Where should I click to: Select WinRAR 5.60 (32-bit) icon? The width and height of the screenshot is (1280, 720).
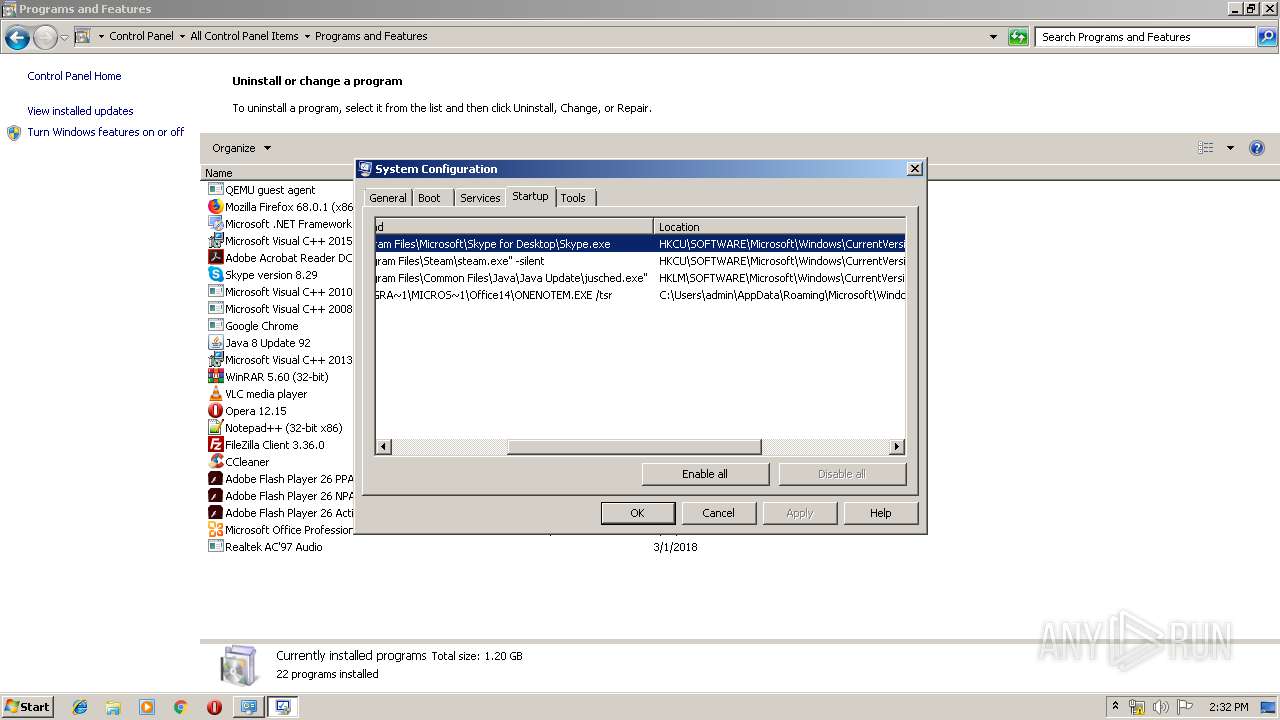215,376
